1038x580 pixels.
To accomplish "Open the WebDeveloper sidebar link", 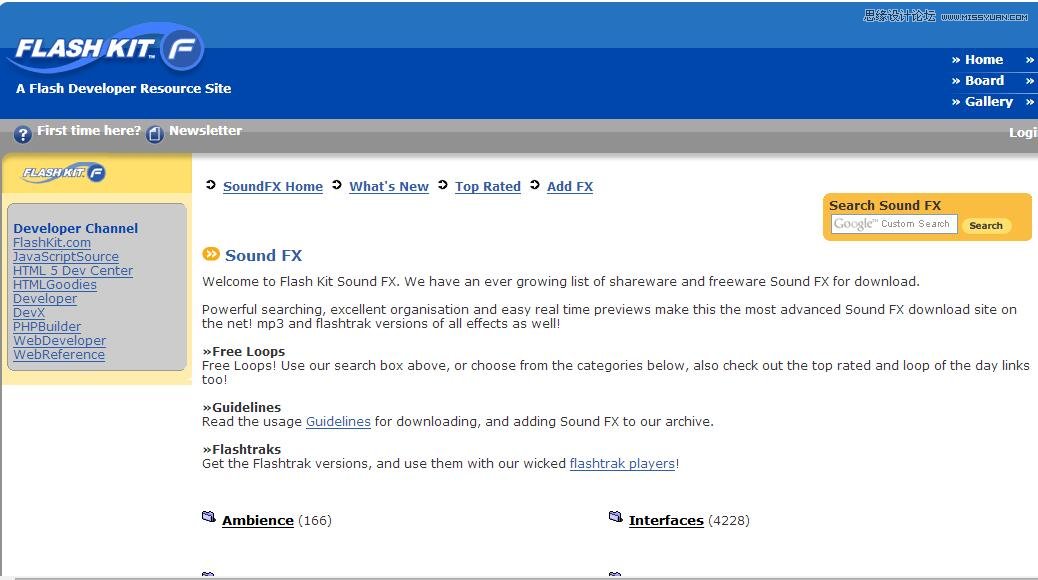I will coord(60,340).
